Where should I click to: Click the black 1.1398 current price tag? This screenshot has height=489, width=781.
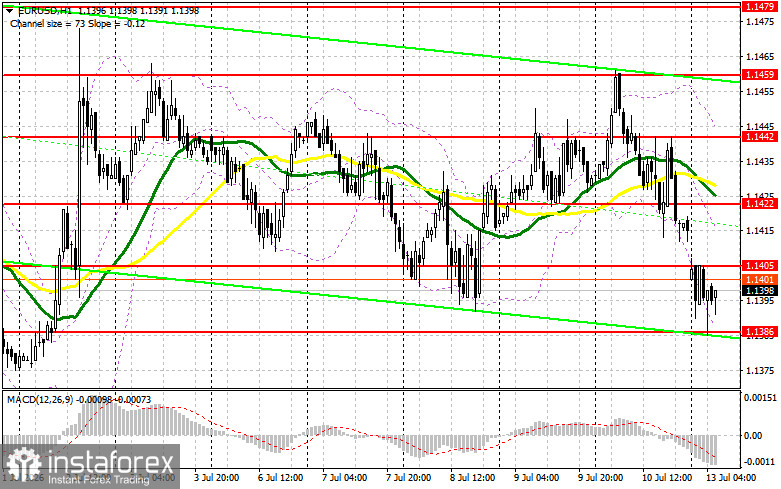coord(759,290)
